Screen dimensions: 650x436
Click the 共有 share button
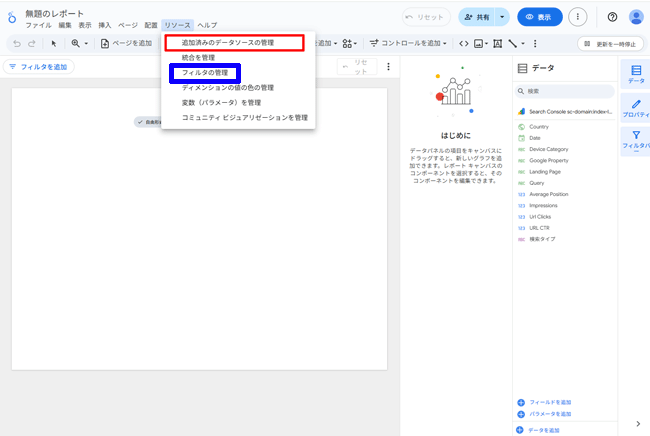click(x=477, y=17)
